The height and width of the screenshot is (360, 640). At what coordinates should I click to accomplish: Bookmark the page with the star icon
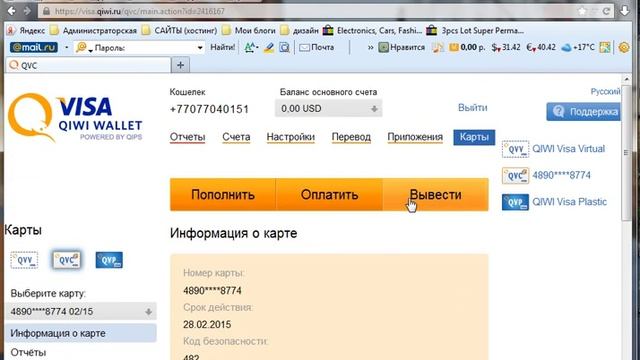click(x=582, y=11)
